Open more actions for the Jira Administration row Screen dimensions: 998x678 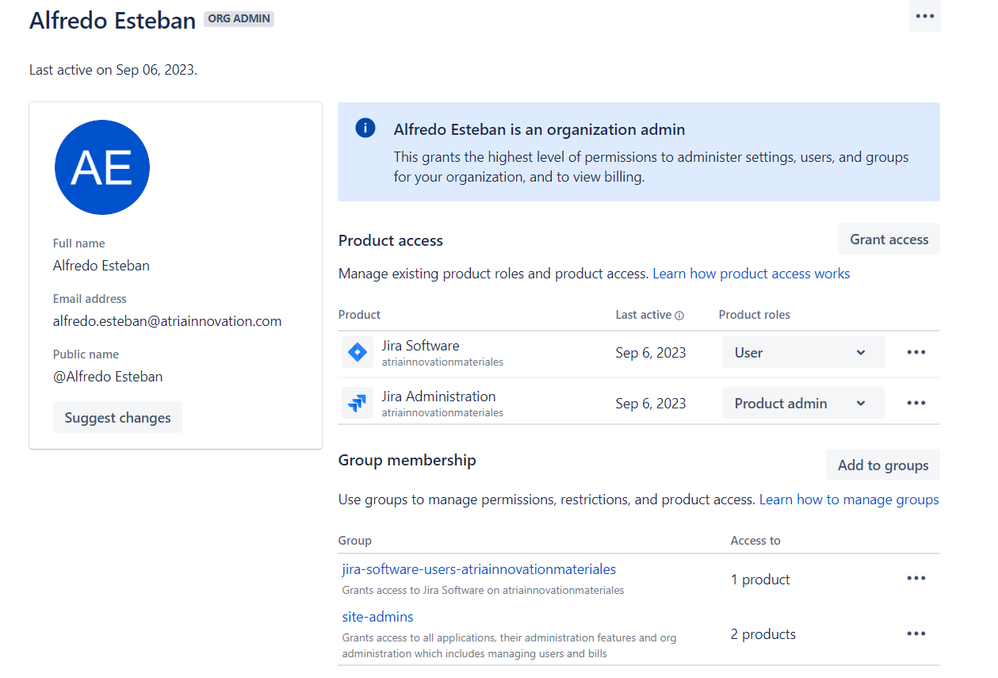pyautogui.click(x=916, y=403)
